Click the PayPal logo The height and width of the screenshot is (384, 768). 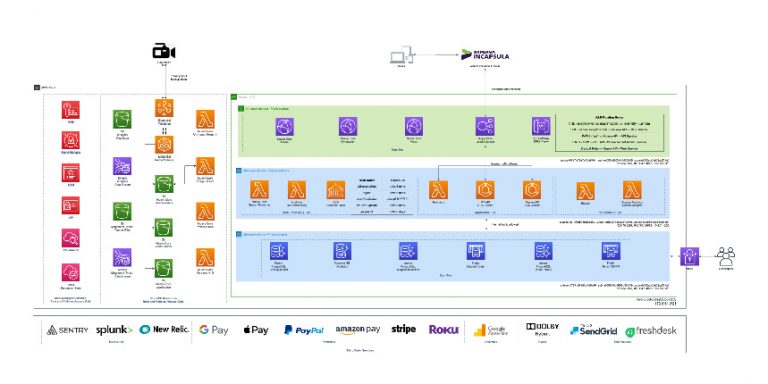pos(304,330)
